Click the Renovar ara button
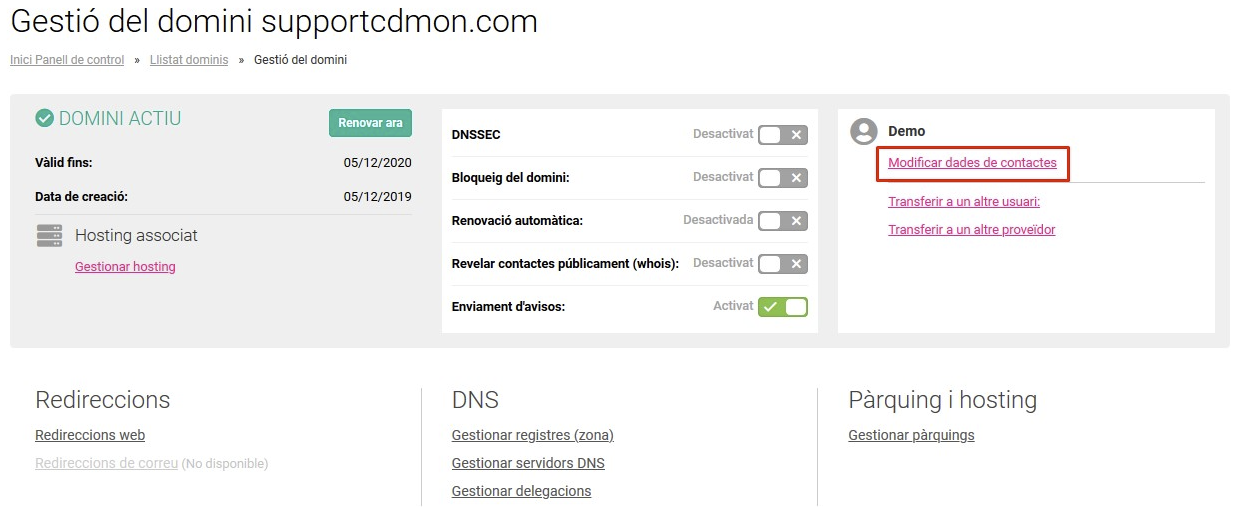The width and height of the screenshot is (1243, 507). coord(370,123)
